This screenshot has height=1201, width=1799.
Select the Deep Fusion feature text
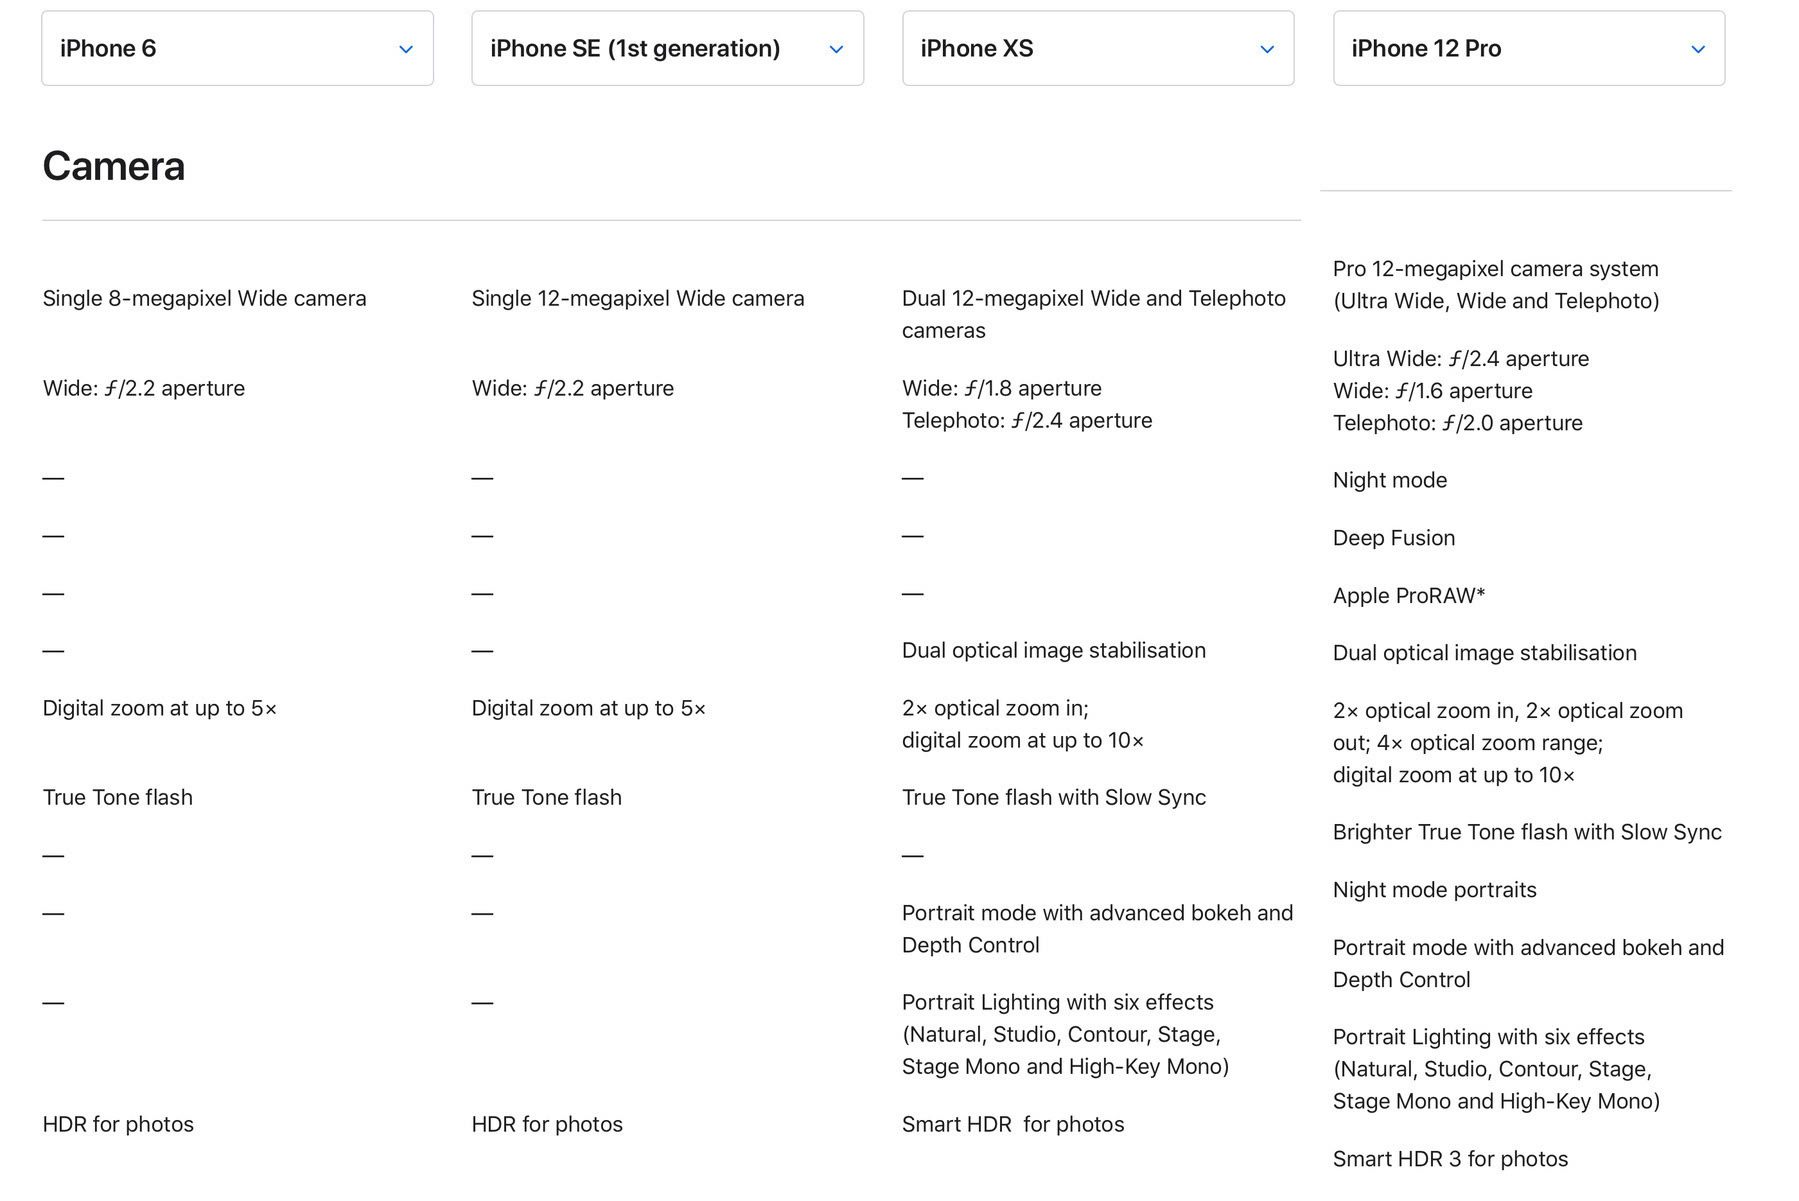(1393, 538)
